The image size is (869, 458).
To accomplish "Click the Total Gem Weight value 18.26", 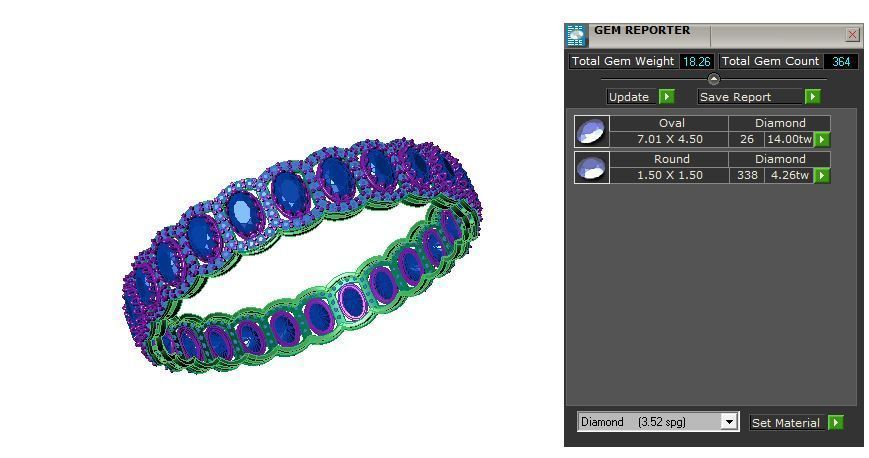I will tap(697, 62).
